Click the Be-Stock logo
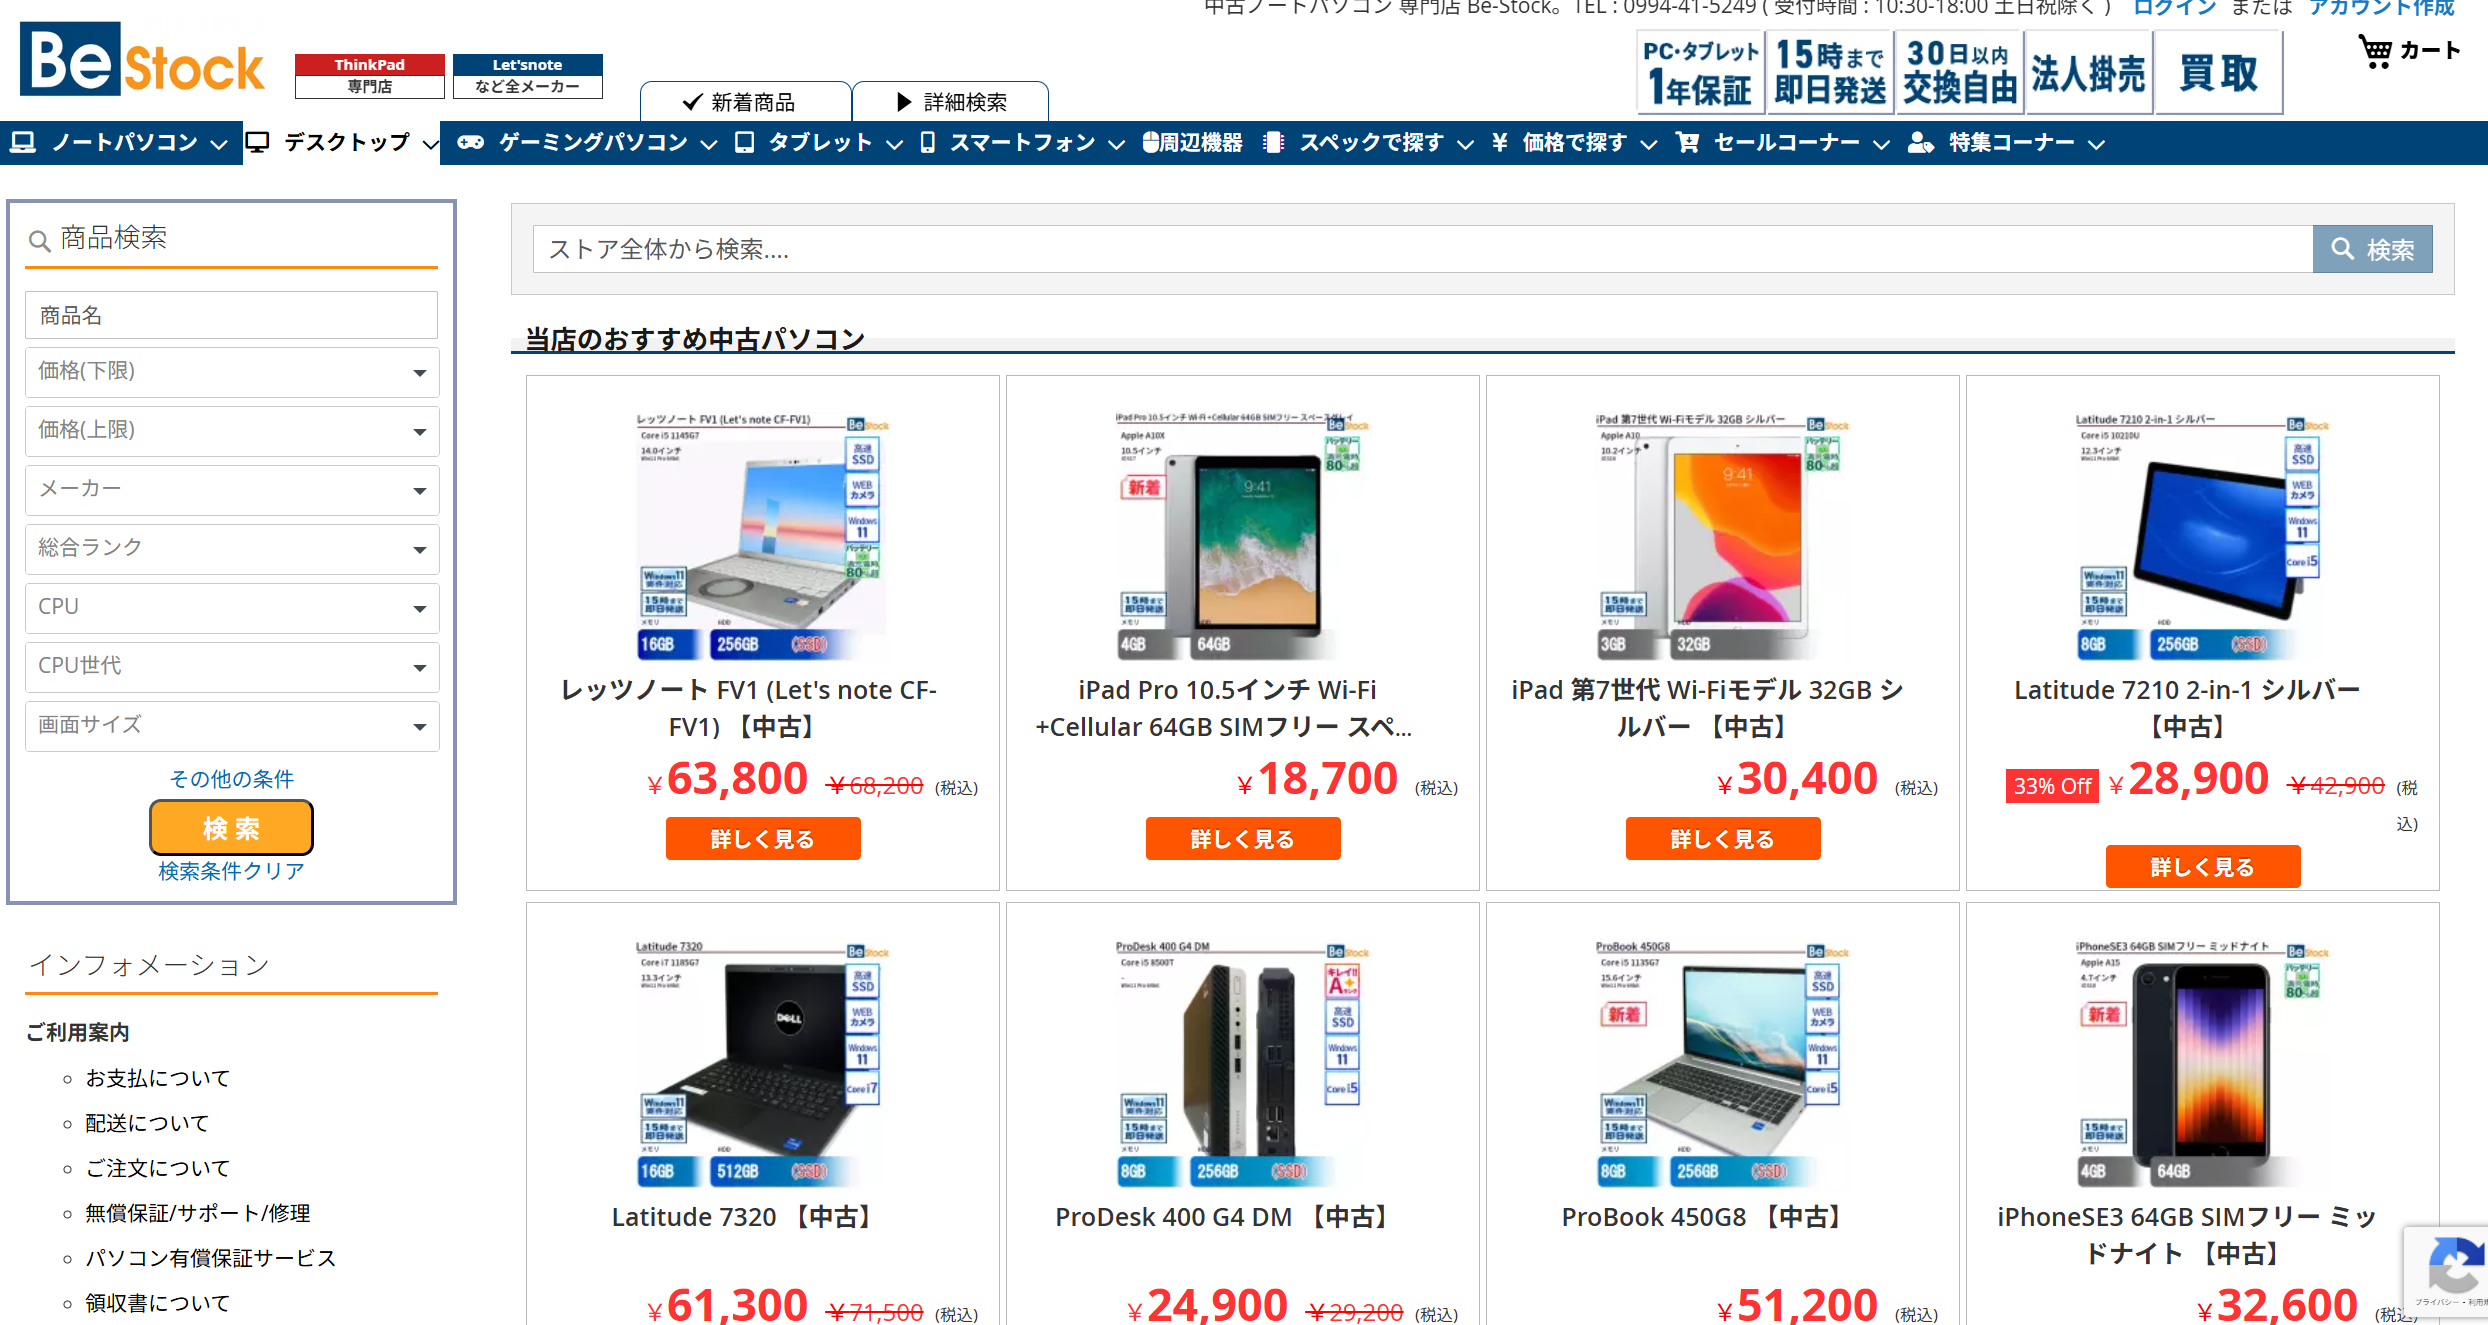 [142, 60]
